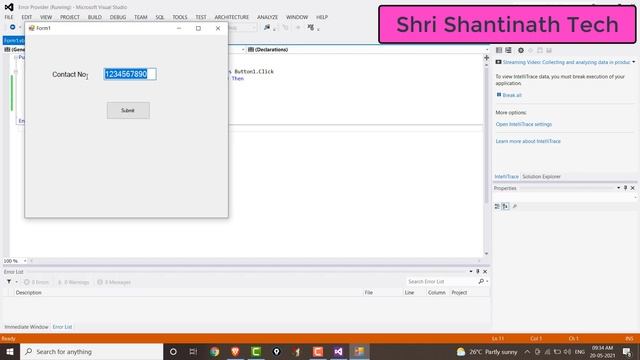Click the split editor plus icon
The height and width of the screenshot is (360, 640).
[x=487, y=58]
